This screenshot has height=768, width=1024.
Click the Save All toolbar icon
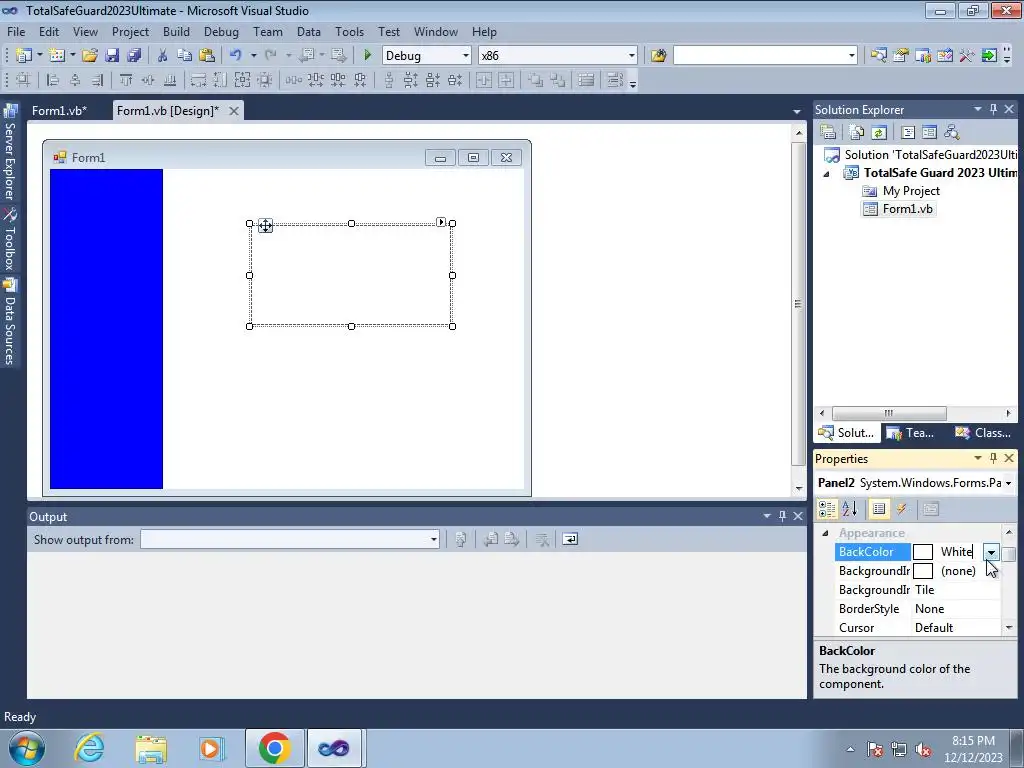[134, 56]
